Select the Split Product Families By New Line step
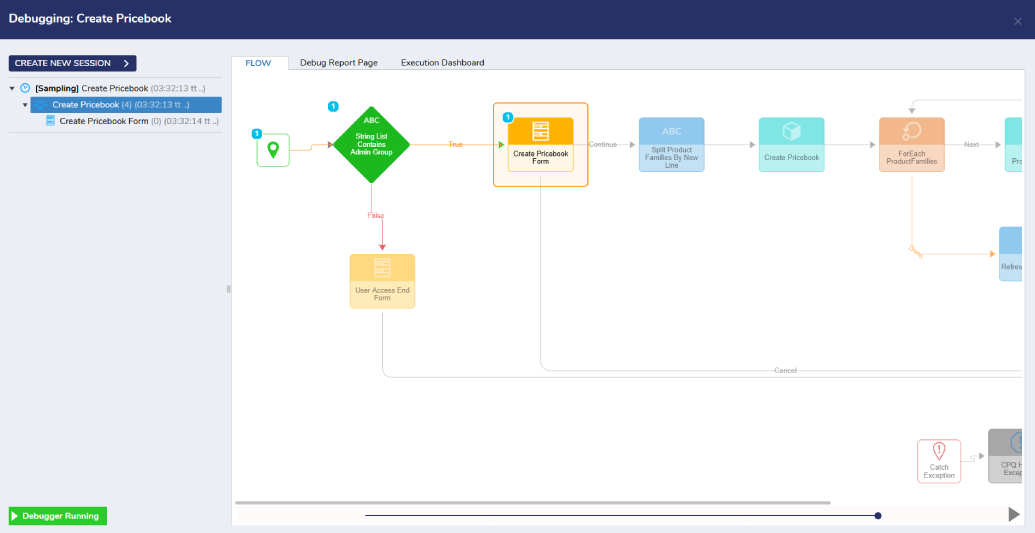 (x=671, y=145)
